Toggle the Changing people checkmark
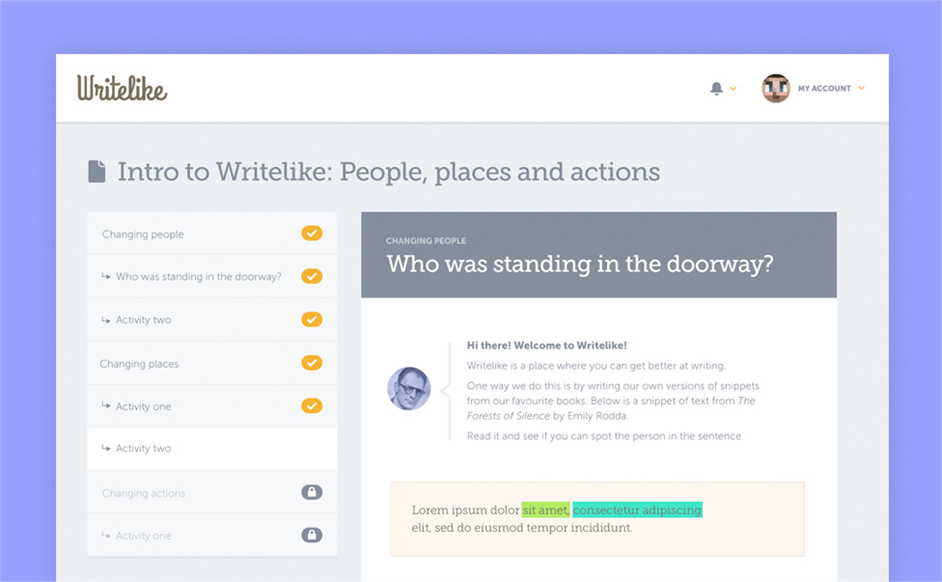This screenshot has height=582, width=942. pos(312,233)
